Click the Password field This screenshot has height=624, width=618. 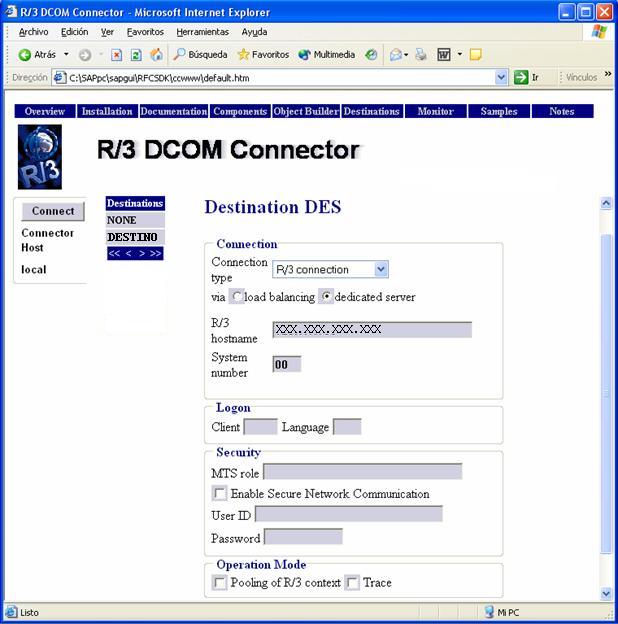pos(303,536)
